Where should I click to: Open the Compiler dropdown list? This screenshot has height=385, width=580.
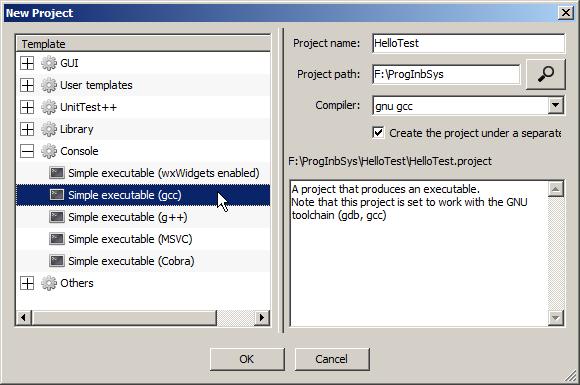click(555, 105)
